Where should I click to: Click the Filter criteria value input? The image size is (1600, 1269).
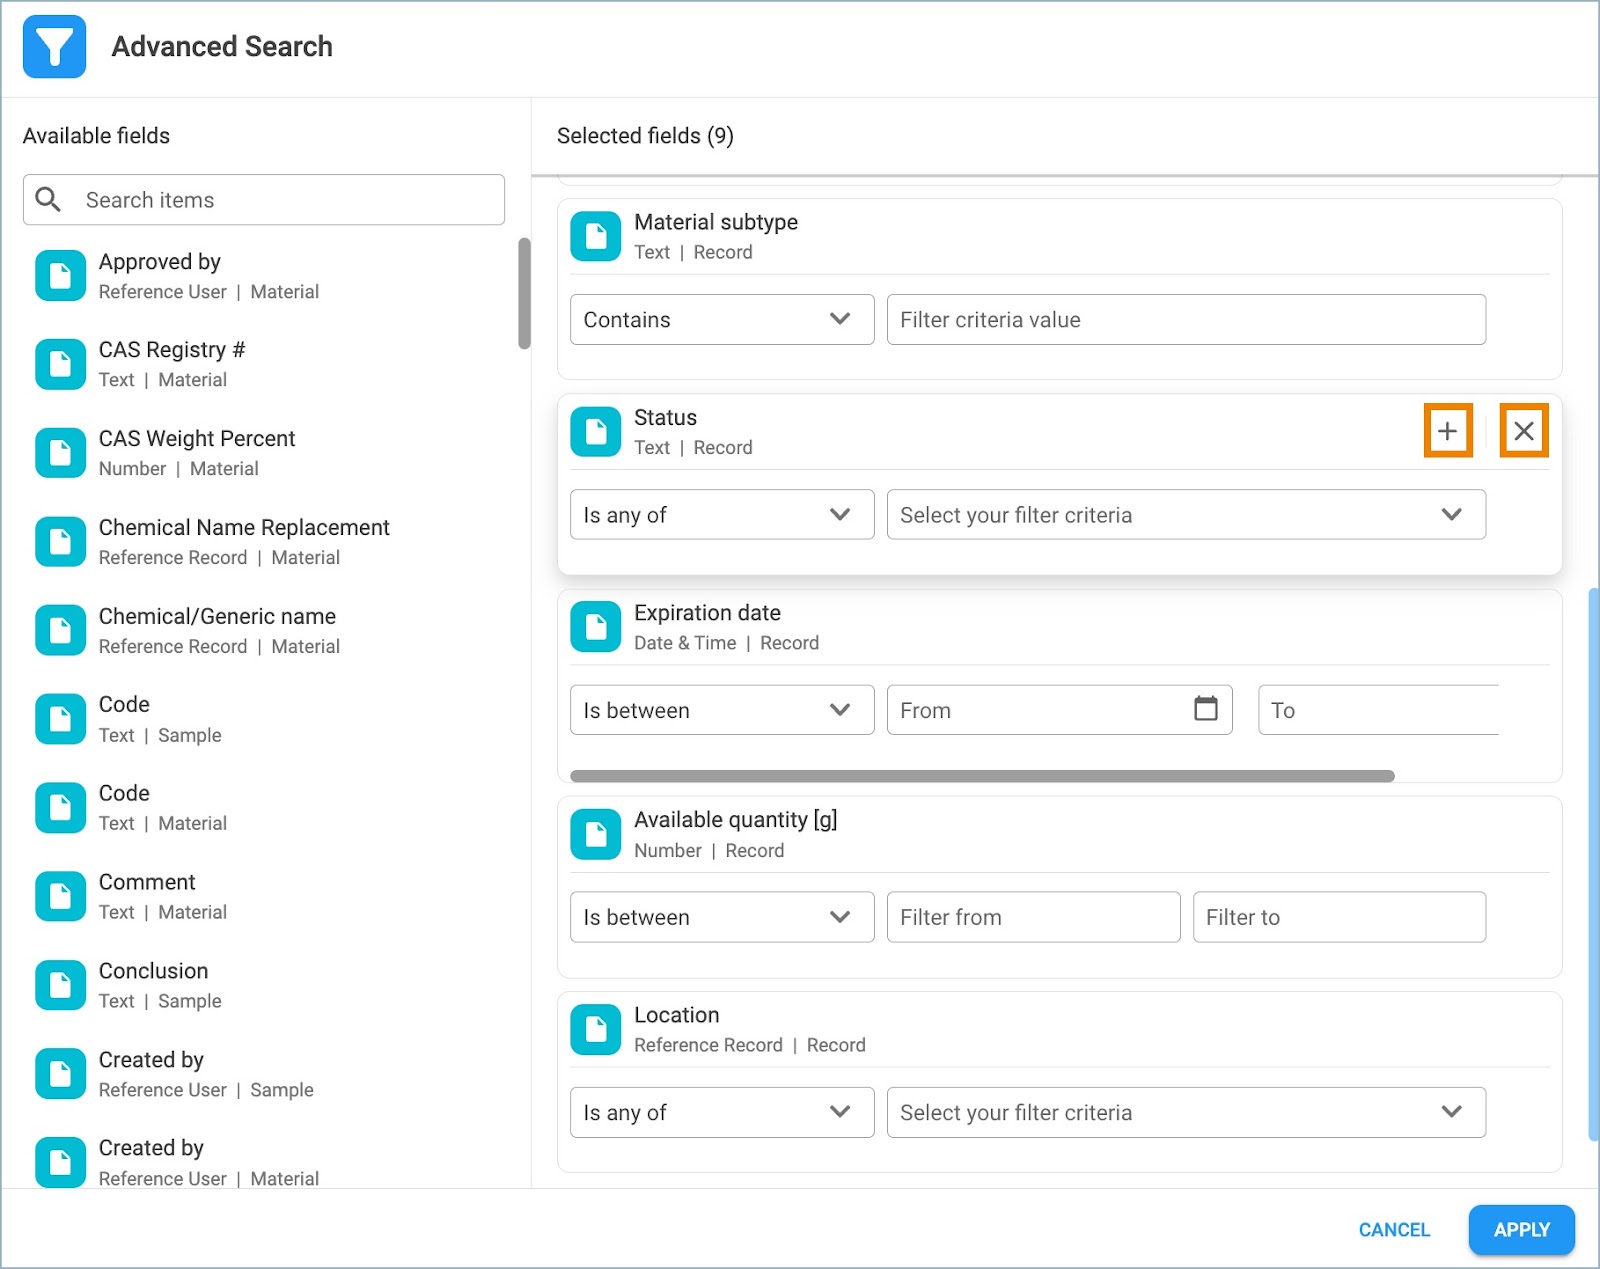[1185, 320]
